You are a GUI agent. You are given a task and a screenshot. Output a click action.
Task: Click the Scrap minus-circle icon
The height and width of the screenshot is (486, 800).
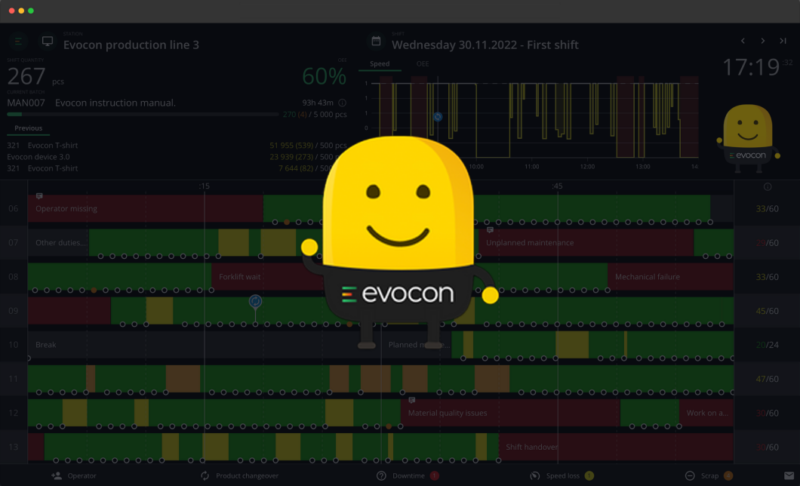point(690,476)
